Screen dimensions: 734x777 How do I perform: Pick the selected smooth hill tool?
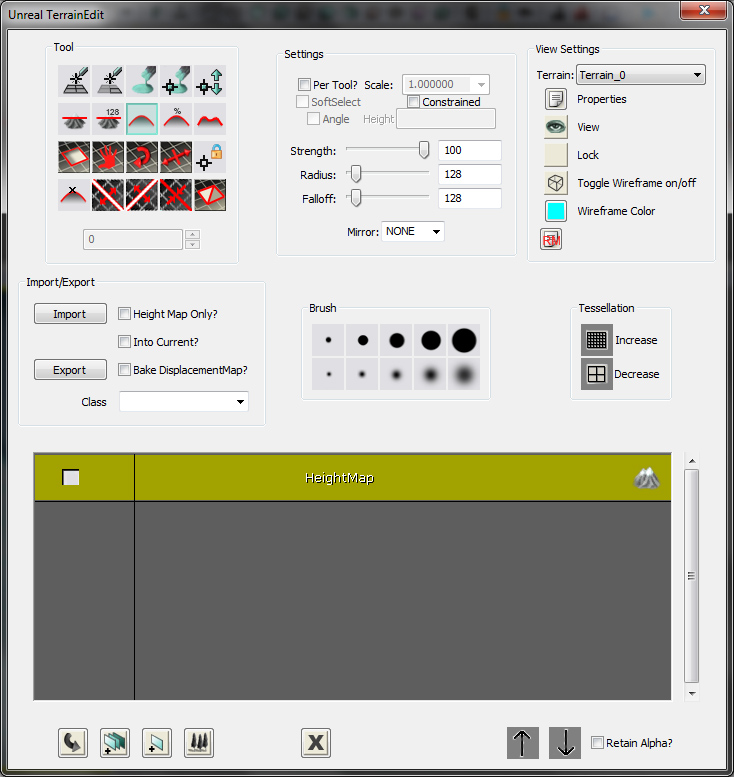click(142, 119)
